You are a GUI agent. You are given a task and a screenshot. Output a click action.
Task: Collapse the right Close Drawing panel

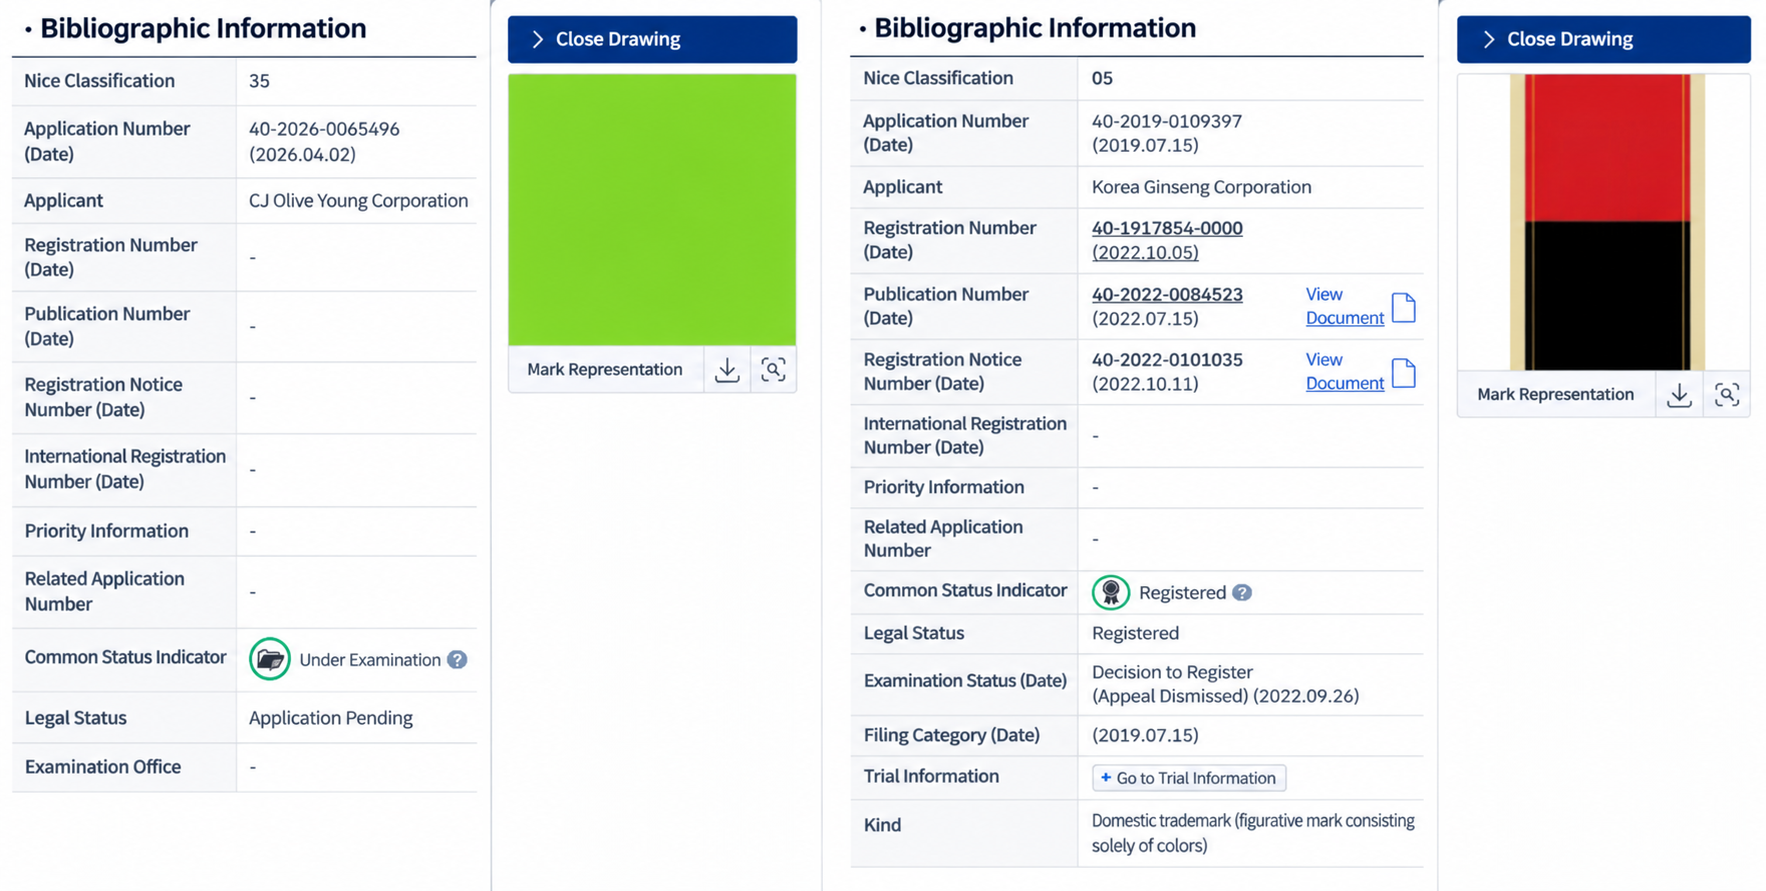tap(1603, 39)
